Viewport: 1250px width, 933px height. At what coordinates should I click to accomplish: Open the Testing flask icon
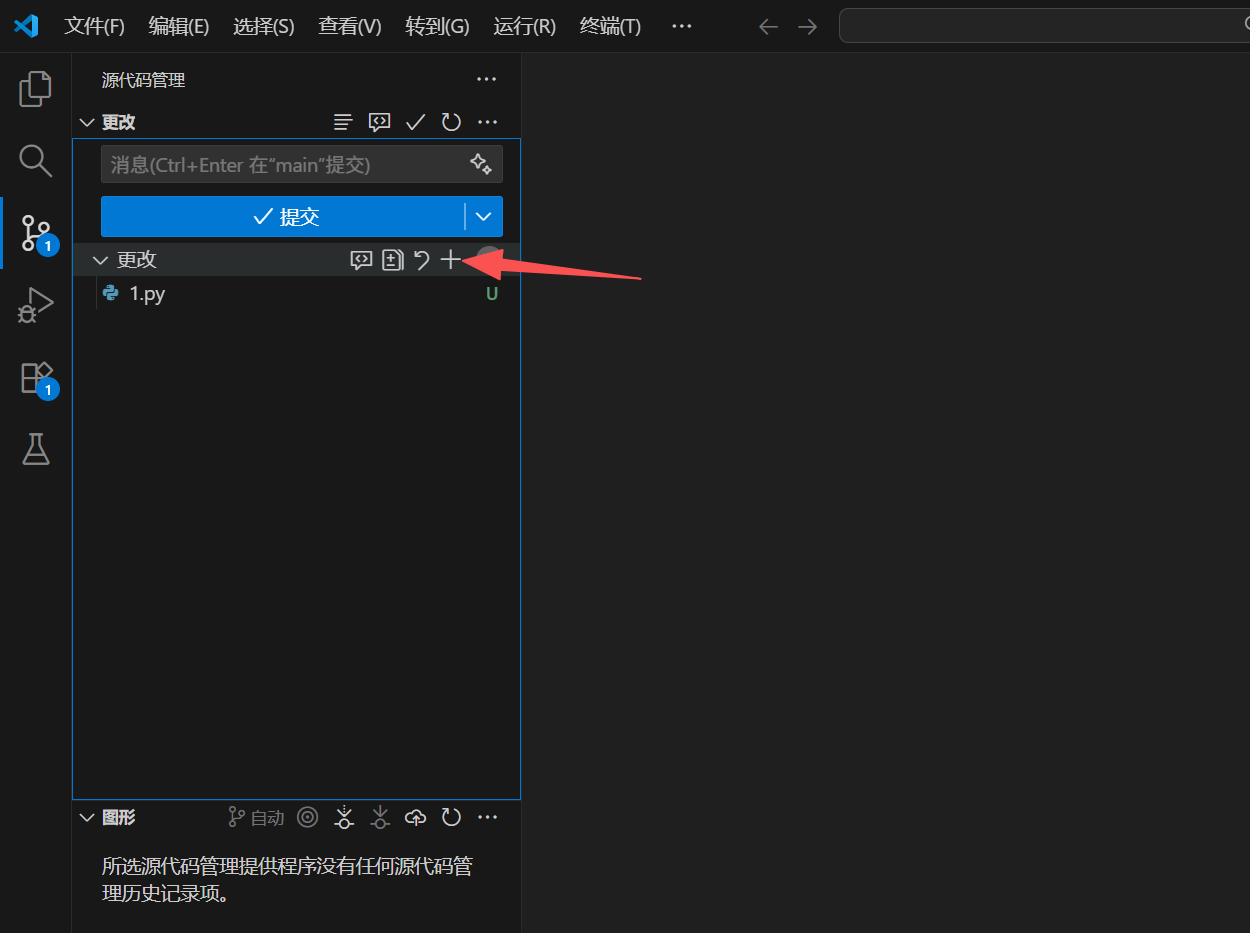click(35, 450)
